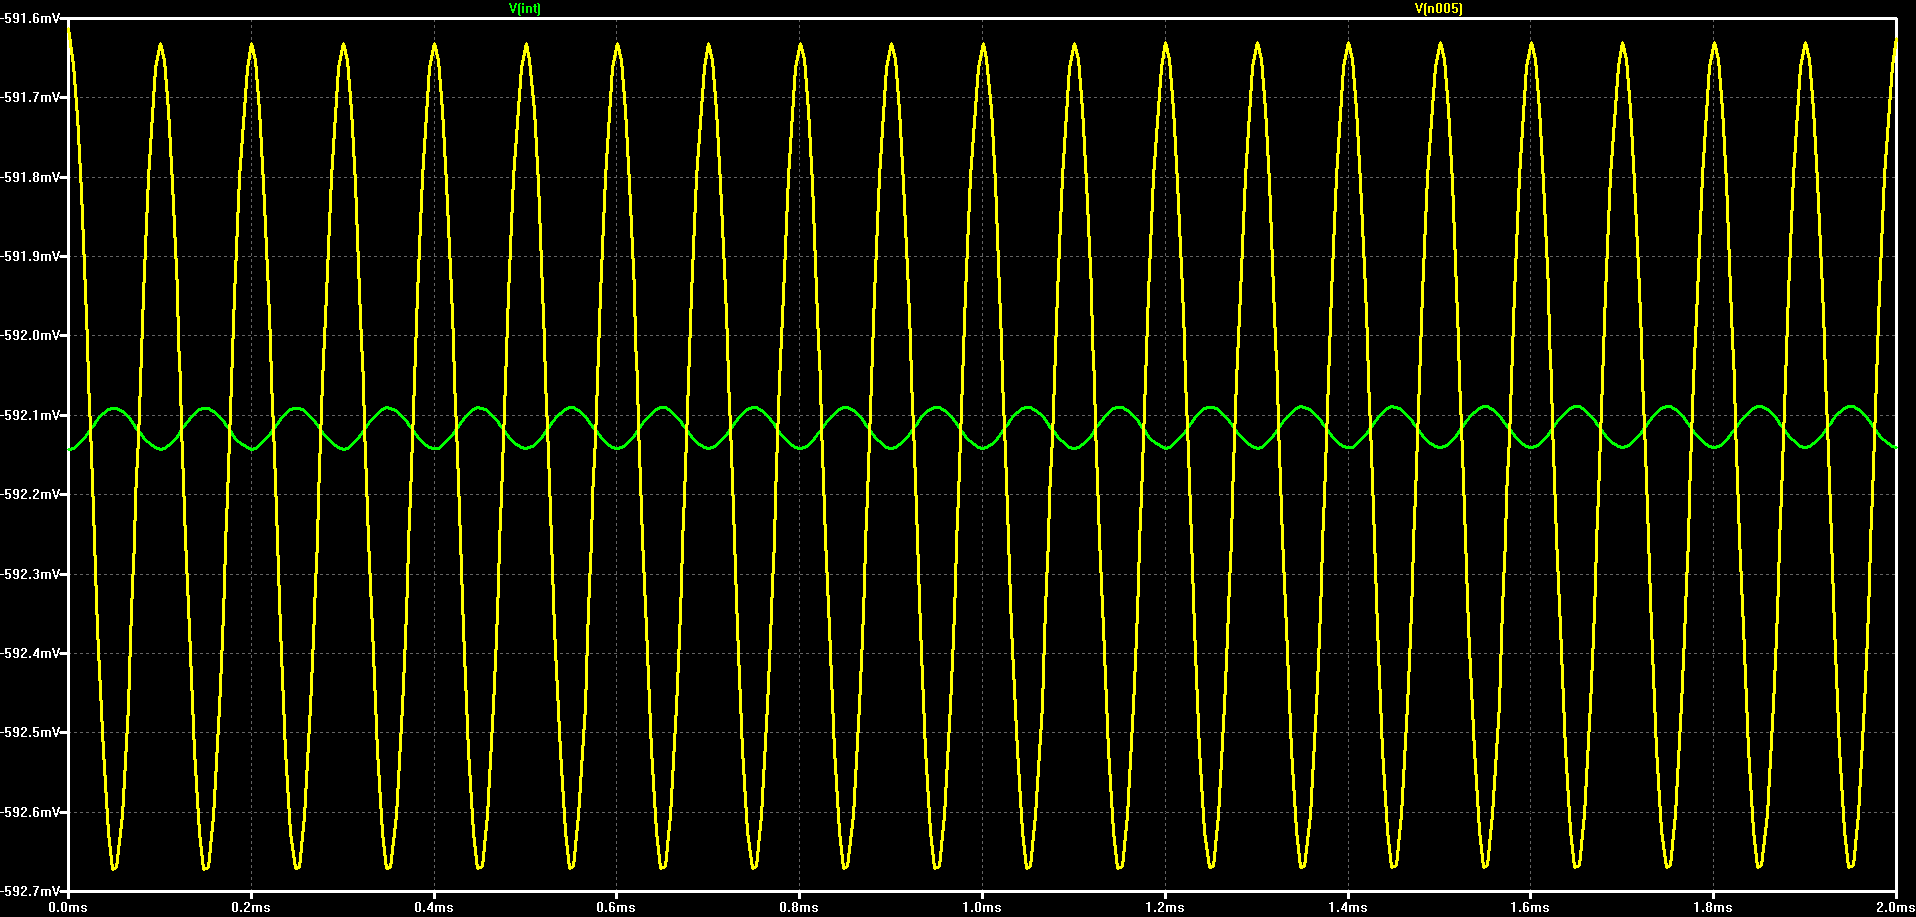Image resolution: width=1916 pixels, height=917 pixels.
Task: Select the green V(int) trace label
Action: click(525, 8)
